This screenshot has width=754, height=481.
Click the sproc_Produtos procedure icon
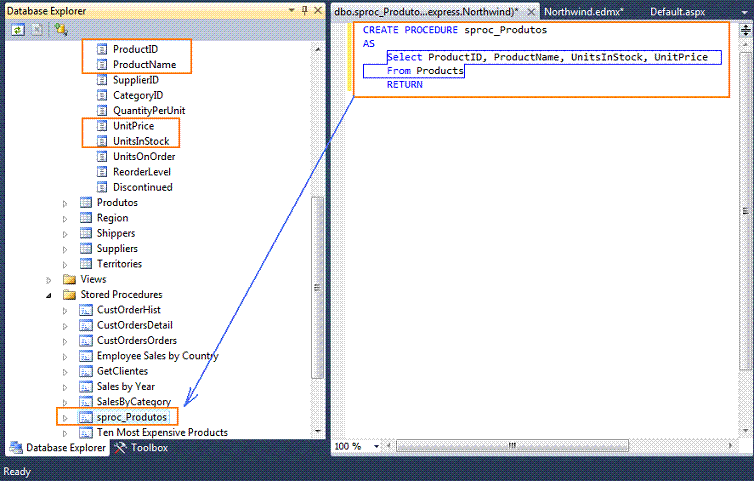86,417
